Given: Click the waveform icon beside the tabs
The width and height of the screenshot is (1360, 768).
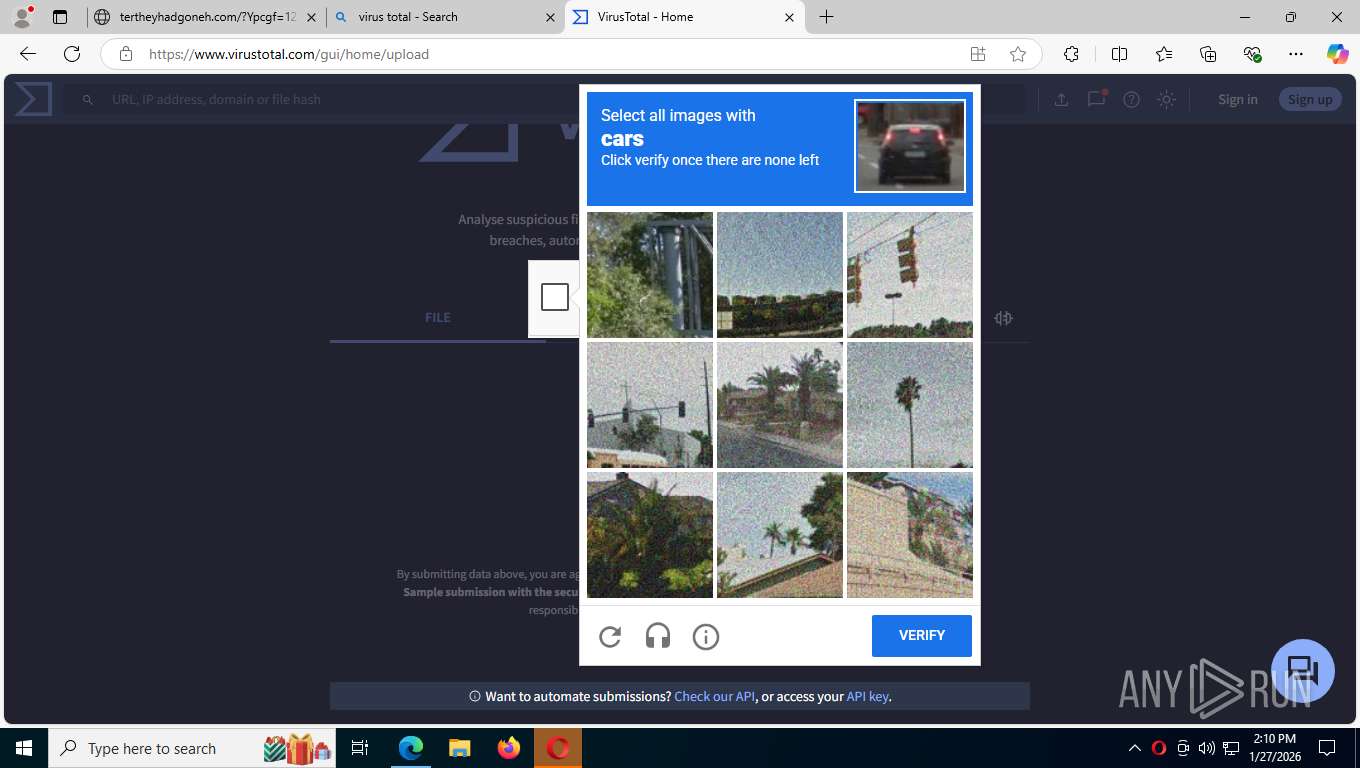Looking at the screenshot, I should (x=1004, y=318).
